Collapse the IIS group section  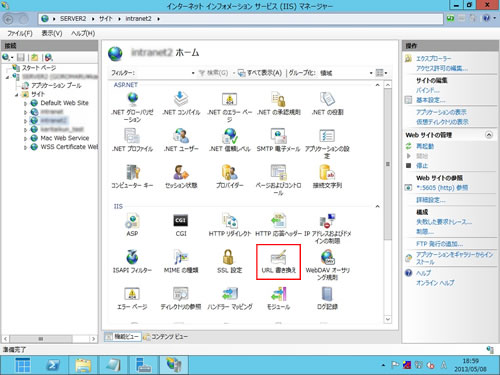377,206
